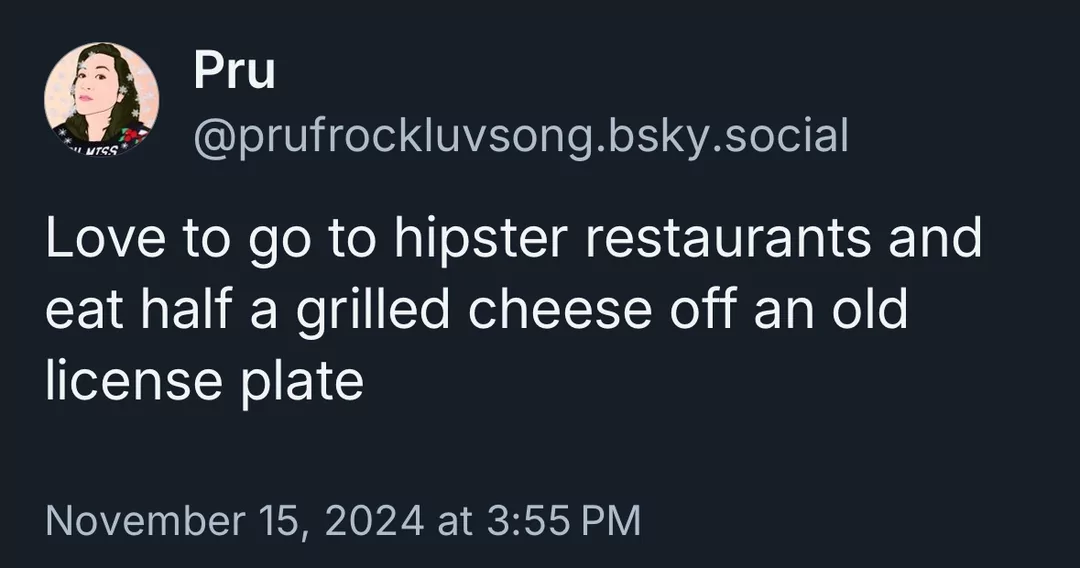
Task: Click the word restaurants in the post
Action: tap(729, 238)
